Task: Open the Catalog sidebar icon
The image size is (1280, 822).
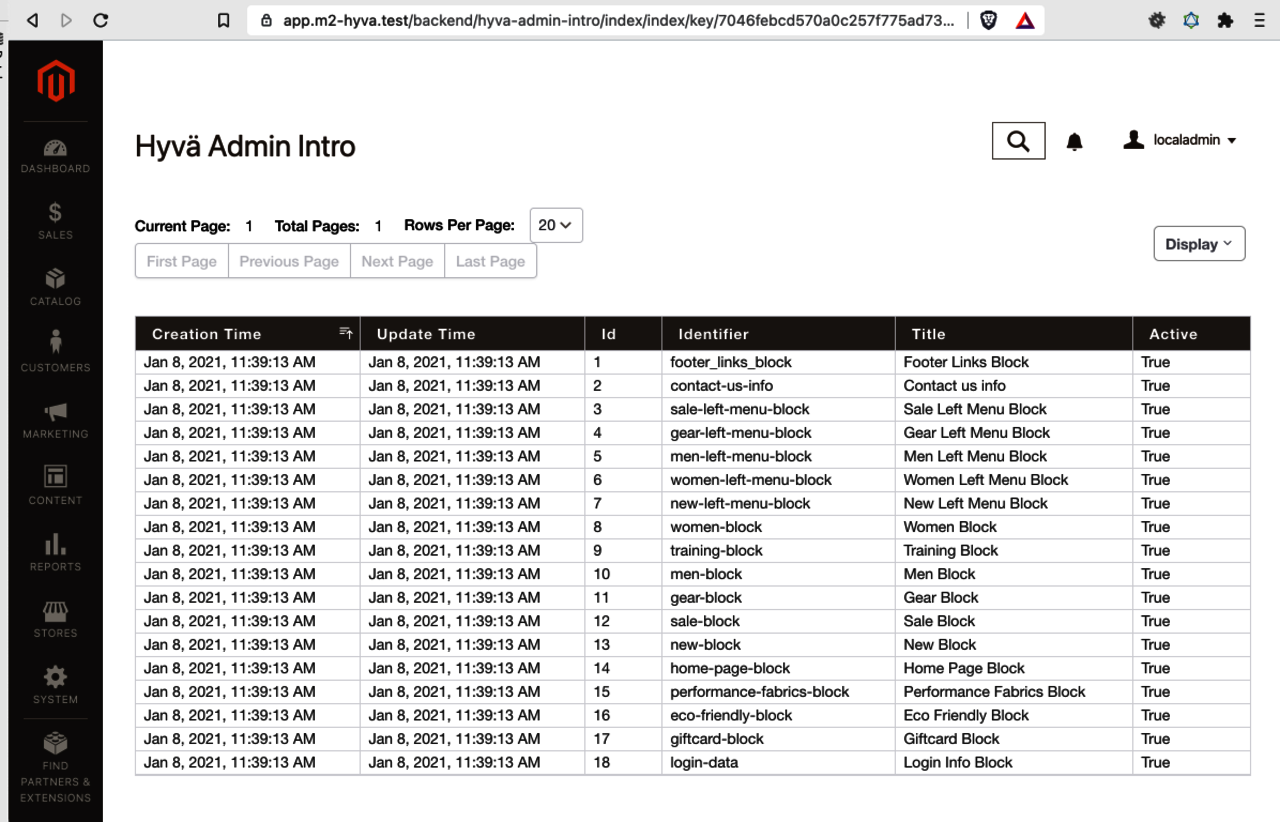Action: tap(56, 279)
